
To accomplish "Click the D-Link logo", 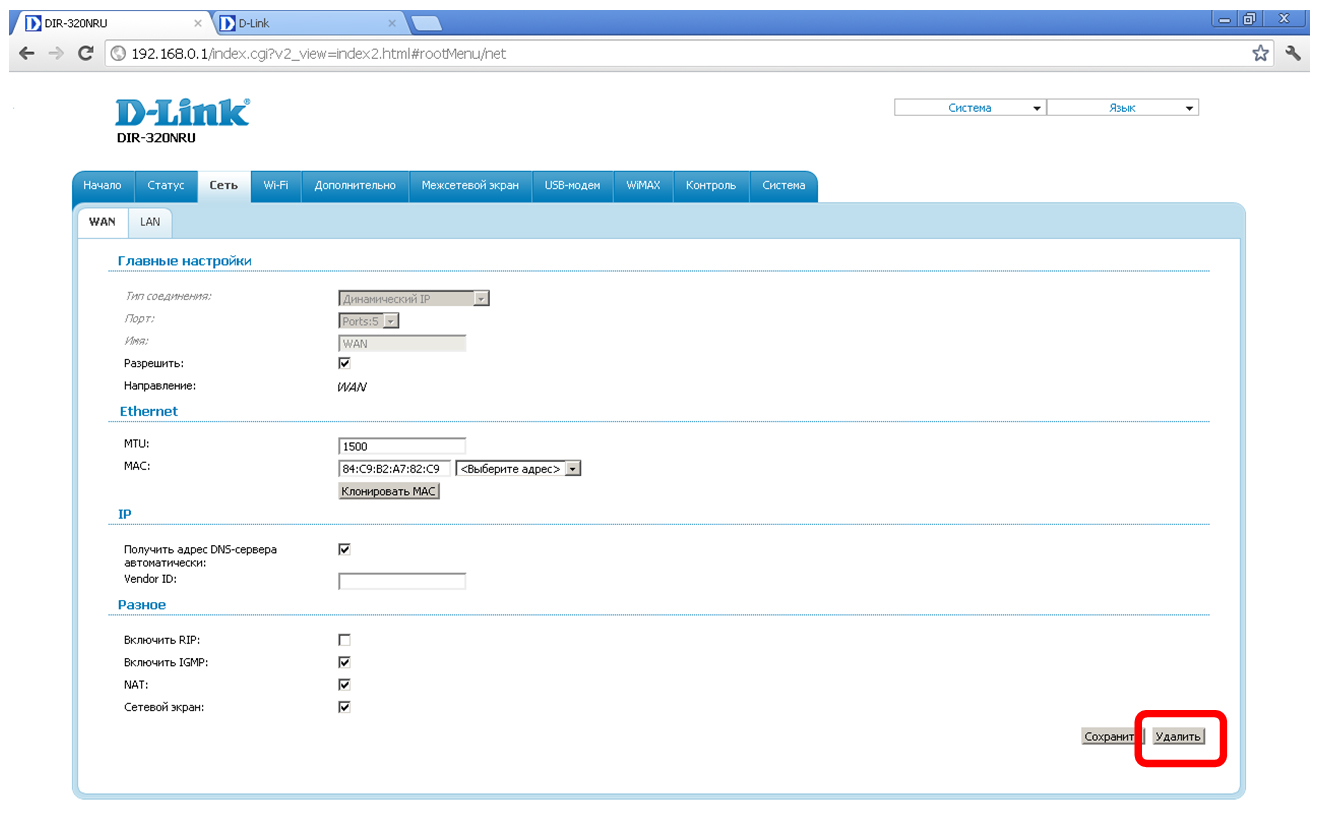I will (x=182, y=113).
